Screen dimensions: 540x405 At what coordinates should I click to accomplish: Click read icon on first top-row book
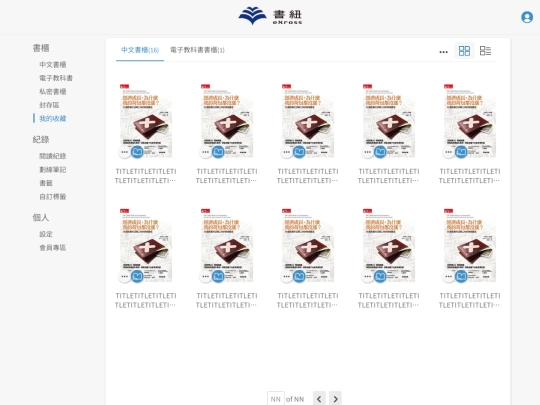[137, 152]
